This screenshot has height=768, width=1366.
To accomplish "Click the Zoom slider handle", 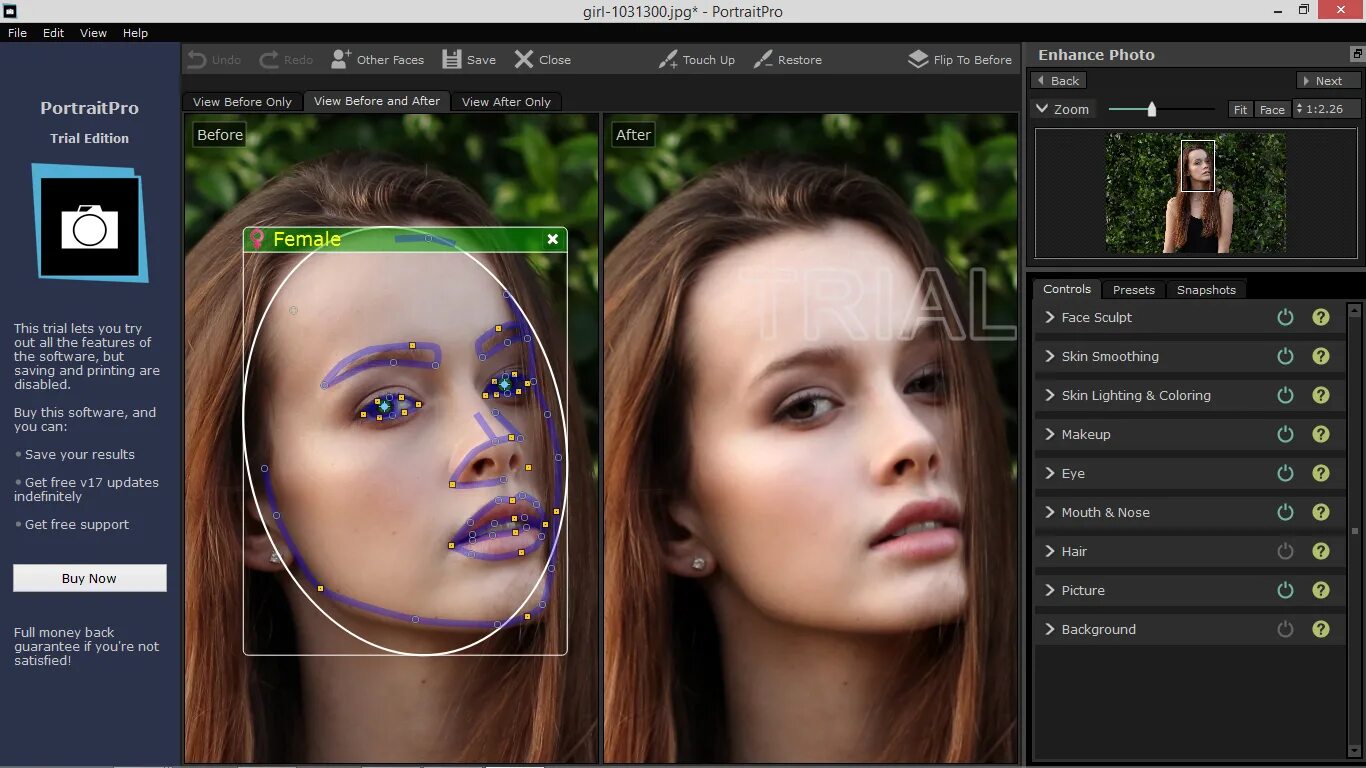I will [x=1152, y=109].
